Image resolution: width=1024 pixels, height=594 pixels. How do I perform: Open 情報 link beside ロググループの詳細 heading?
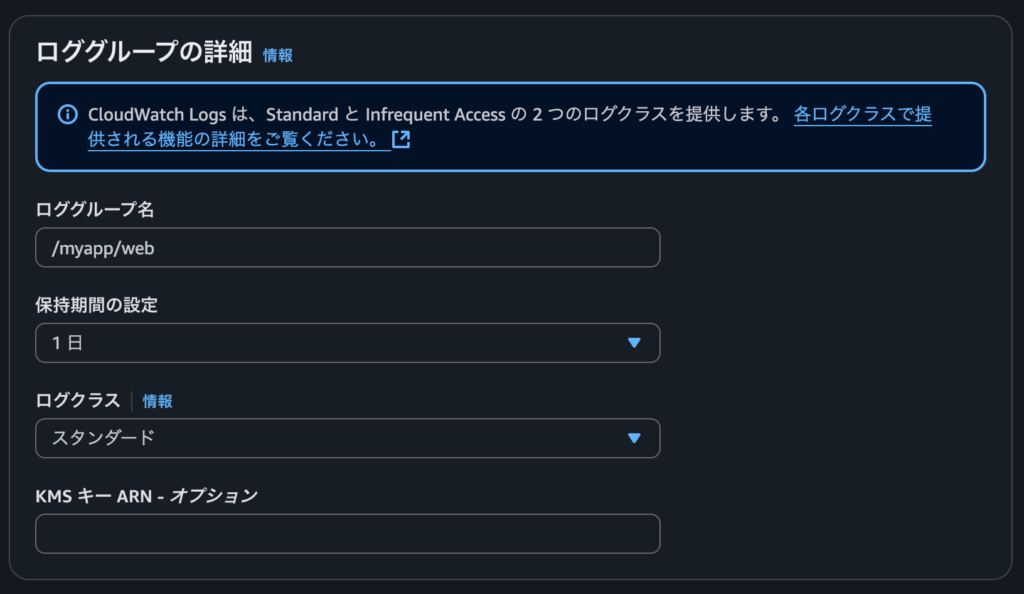pyautogui.click(x=278, y=55)
